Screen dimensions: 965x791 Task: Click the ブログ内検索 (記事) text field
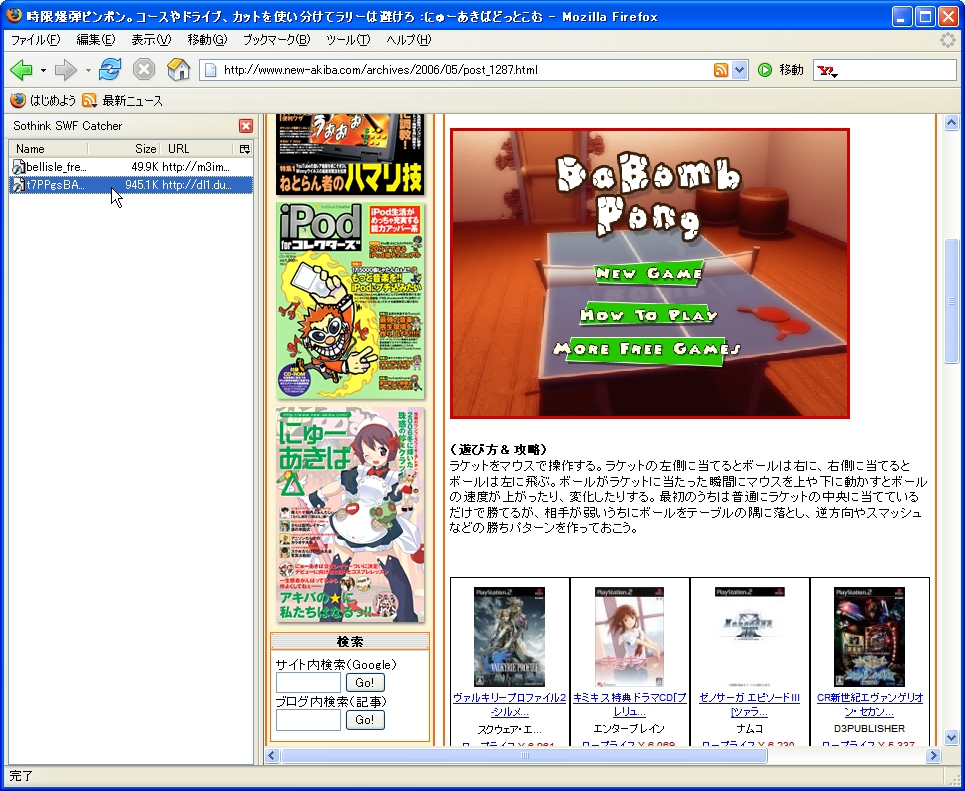pos(308,720)
